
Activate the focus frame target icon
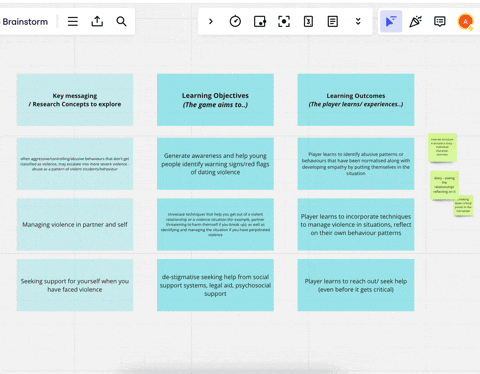pos(284,22)
